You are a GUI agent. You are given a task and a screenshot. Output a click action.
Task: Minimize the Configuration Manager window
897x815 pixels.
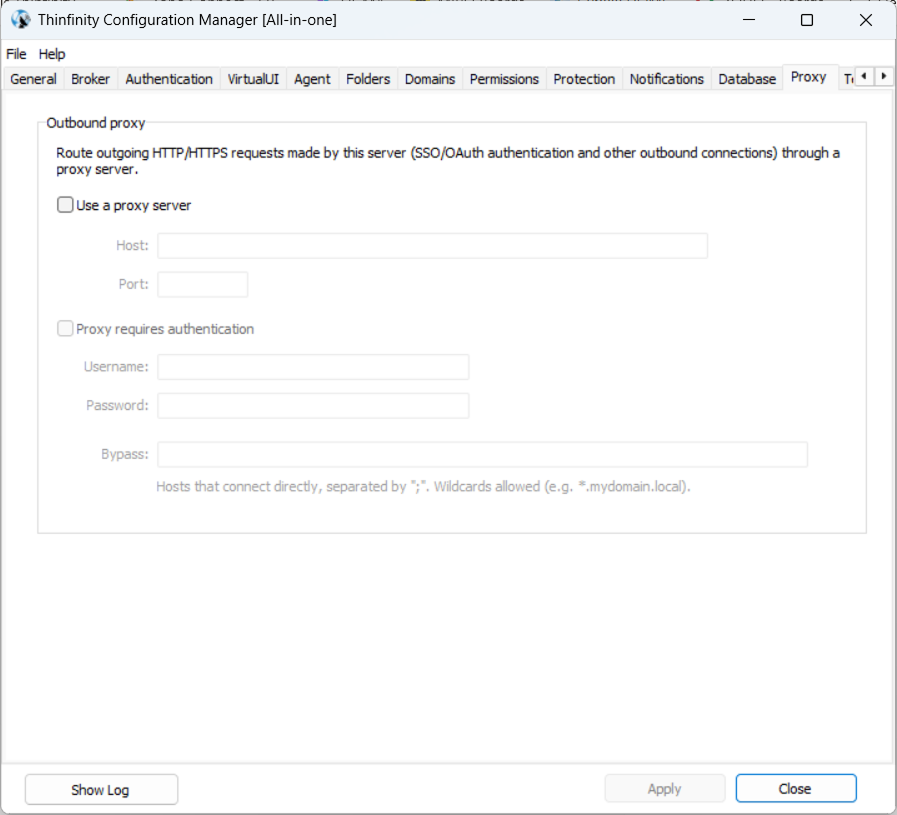(x=749, y=20)
